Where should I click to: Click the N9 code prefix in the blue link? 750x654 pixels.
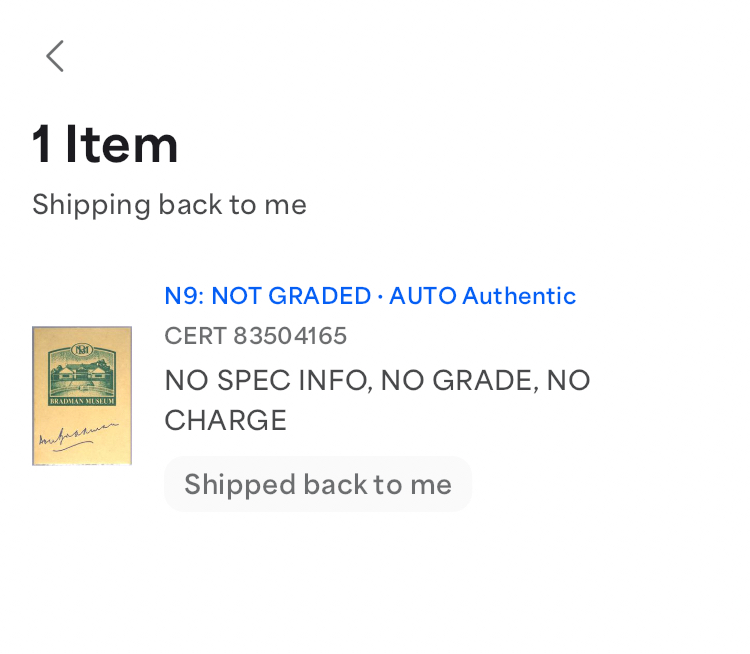[184, 295]
